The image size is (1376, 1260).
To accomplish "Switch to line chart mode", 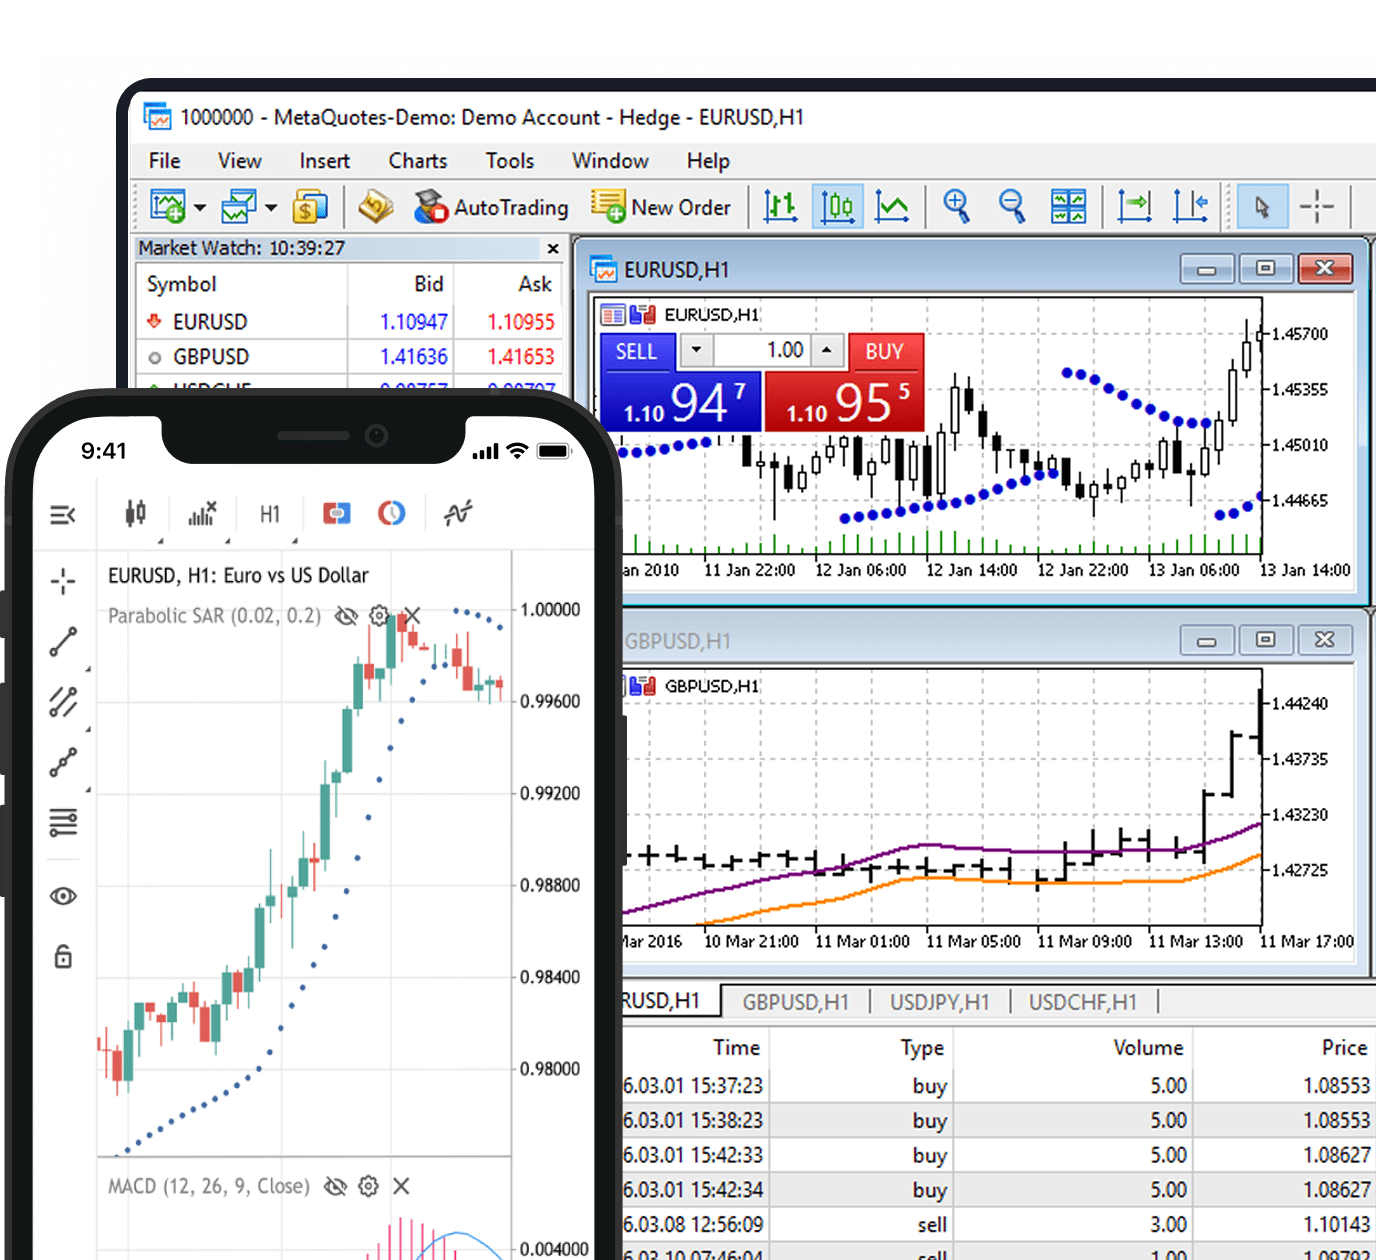I will (x=892, y=207).
